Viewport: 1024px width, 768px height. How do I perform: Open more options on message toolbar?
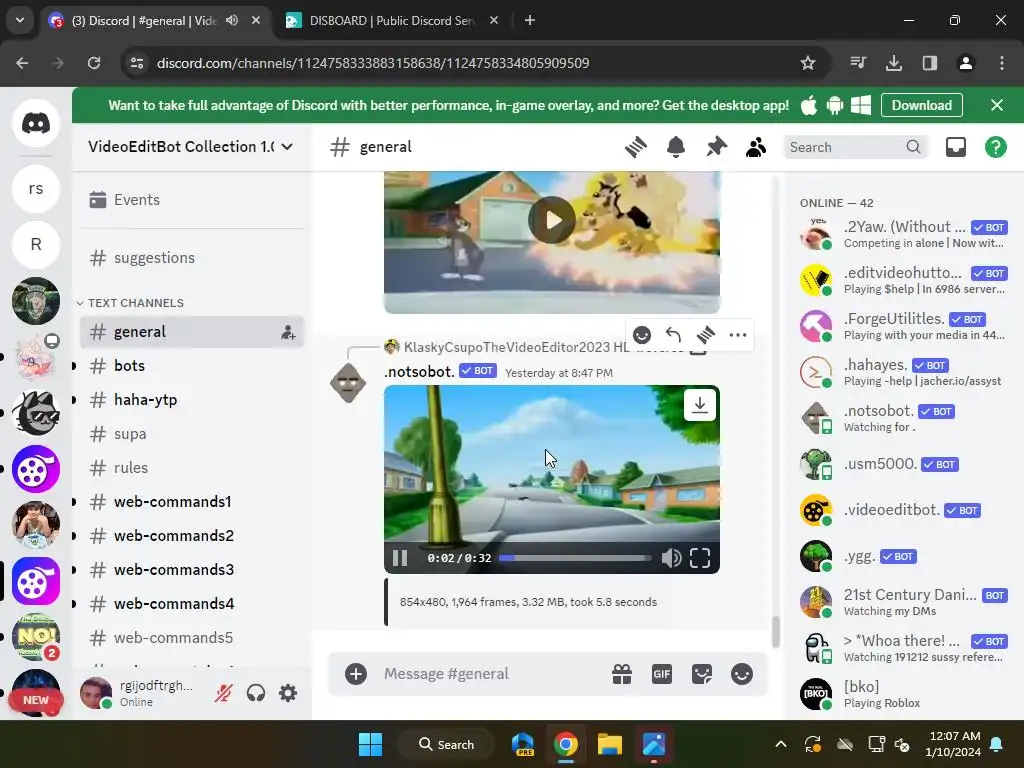pos(737,335)
